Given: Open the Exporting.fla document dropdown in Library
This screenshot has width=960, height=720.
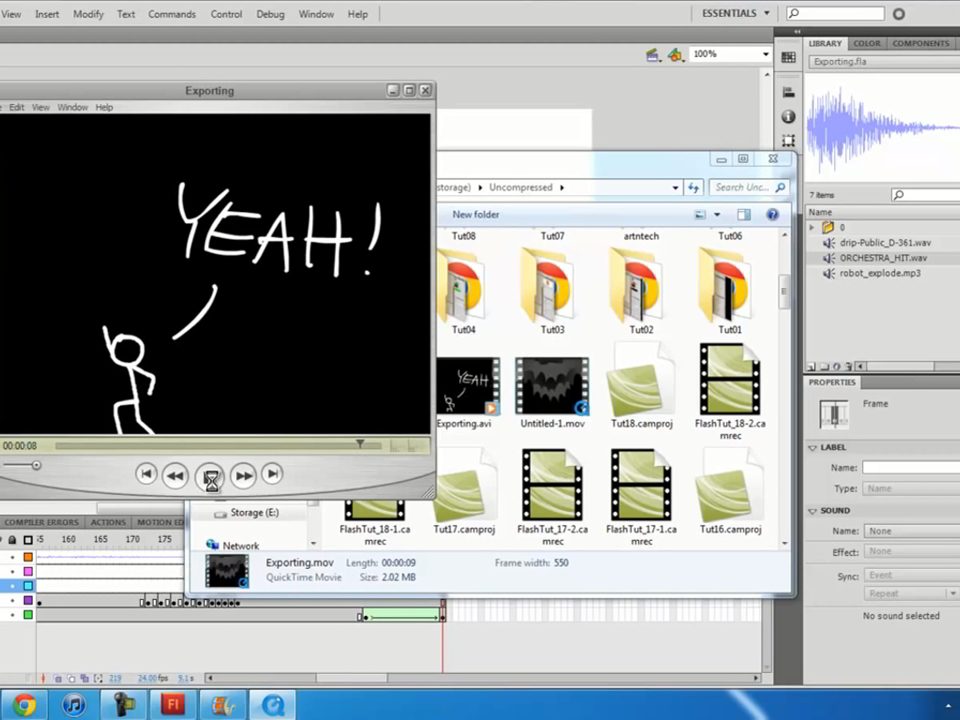Looking at the screenshot, I should [x=884, y=62].
